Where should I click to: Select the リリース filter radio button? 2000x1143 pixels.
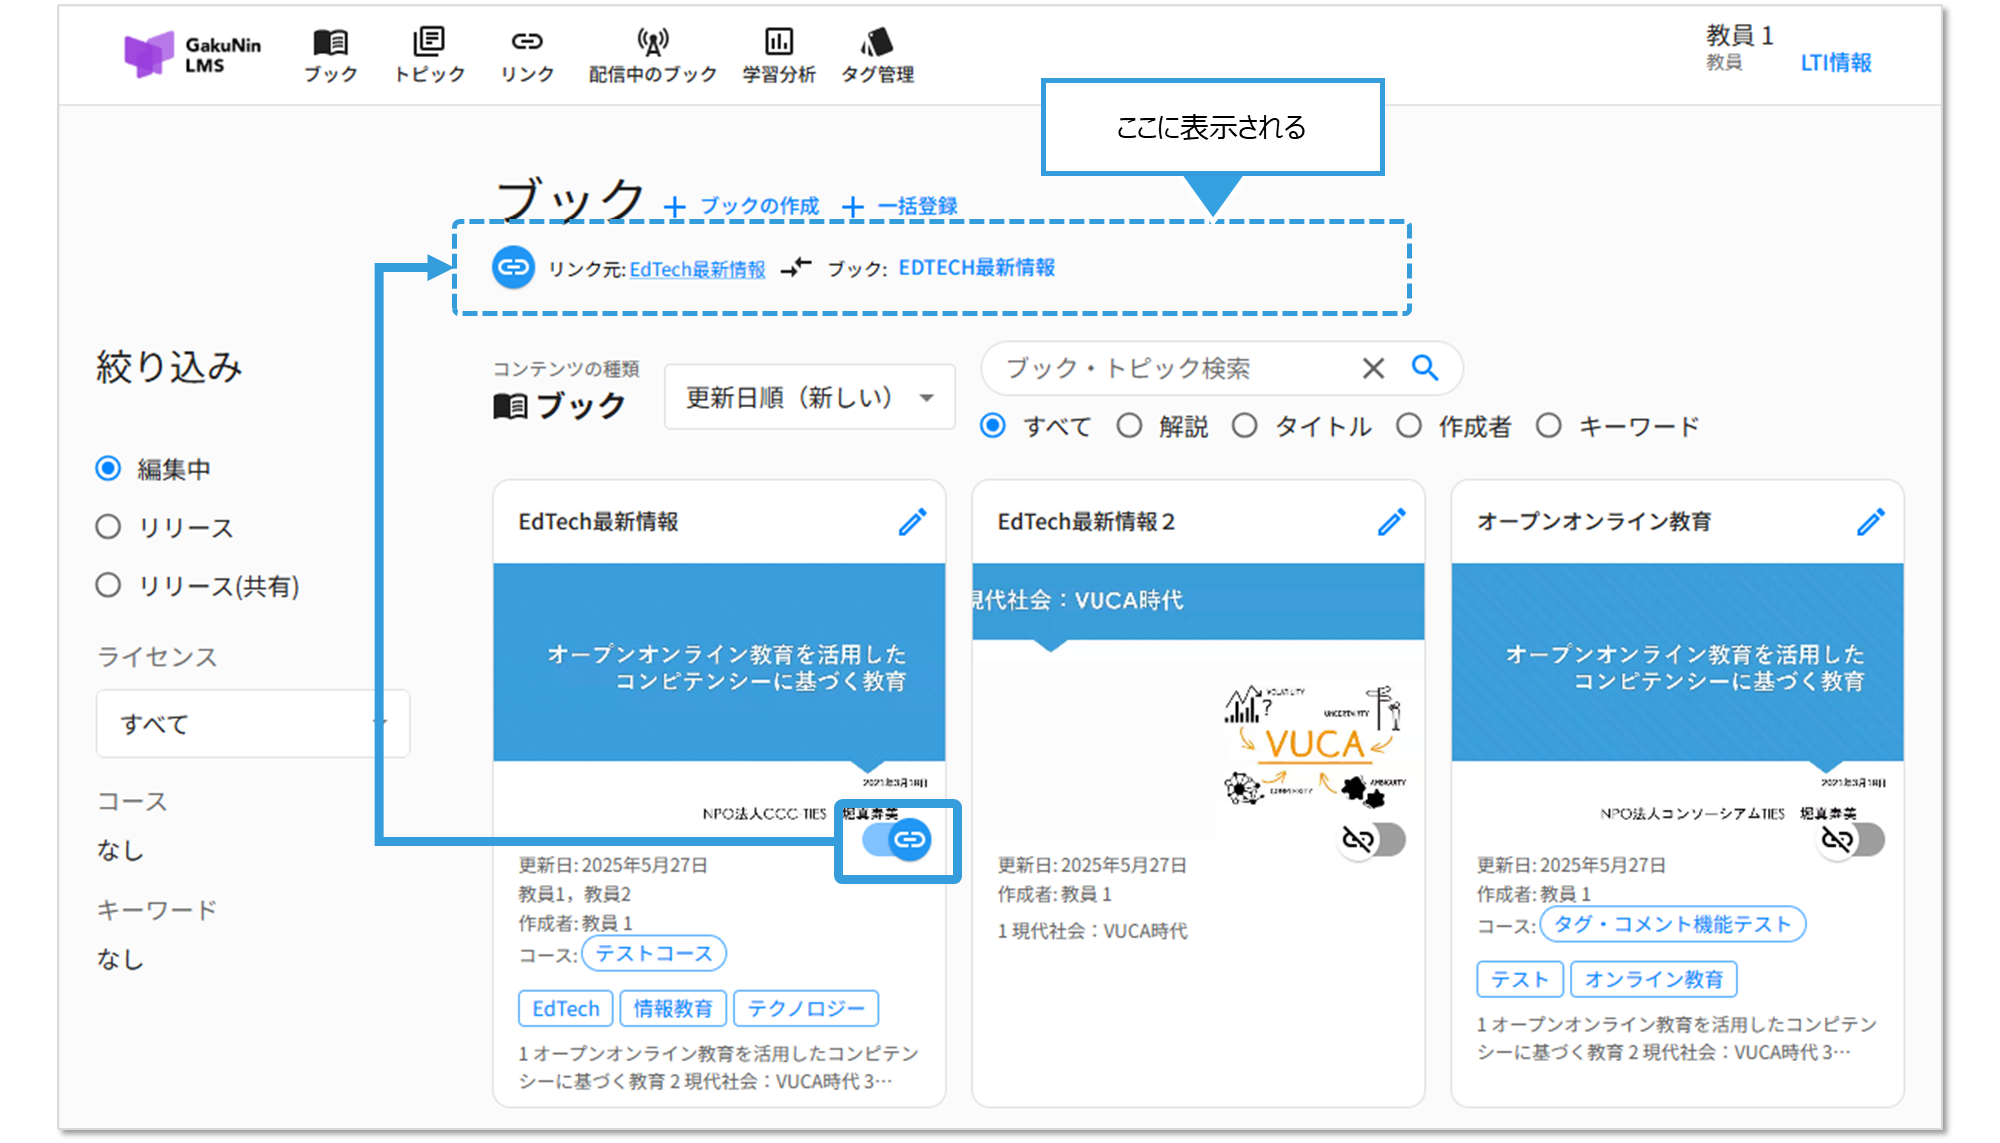pyautogui.click(x=108, y=527)
